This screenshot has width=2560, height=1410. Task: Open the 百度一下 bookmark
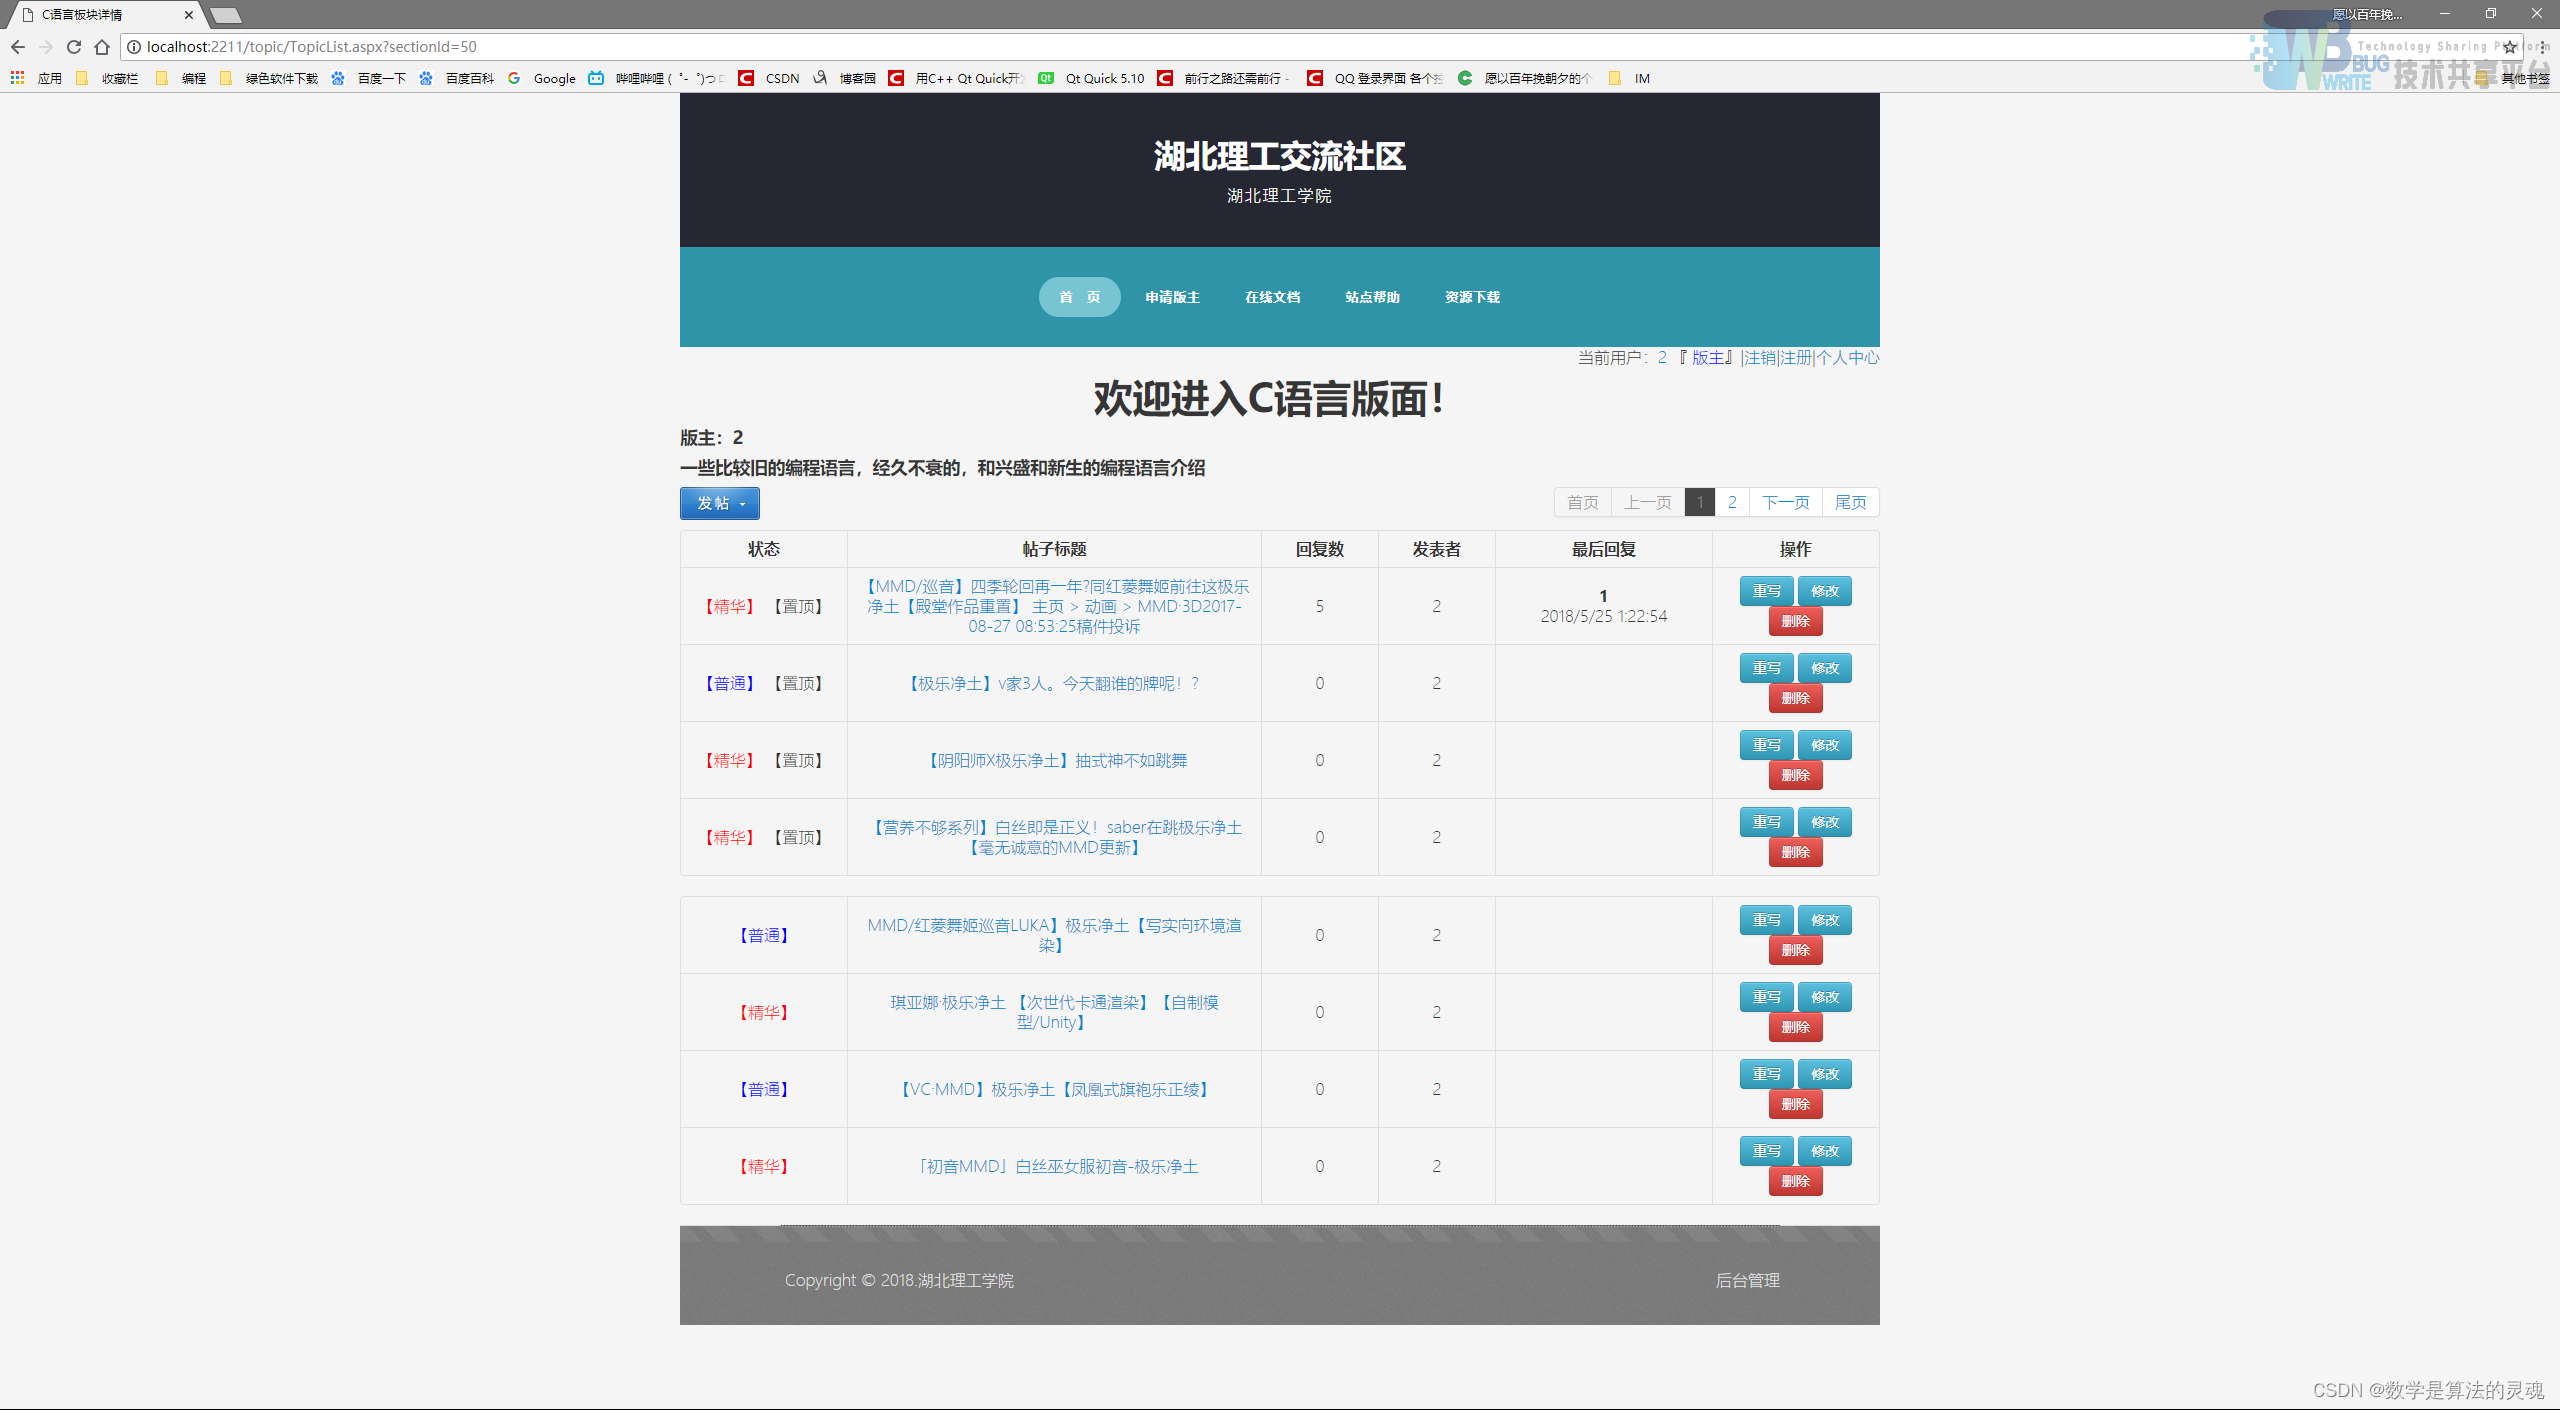coord(380,78)
